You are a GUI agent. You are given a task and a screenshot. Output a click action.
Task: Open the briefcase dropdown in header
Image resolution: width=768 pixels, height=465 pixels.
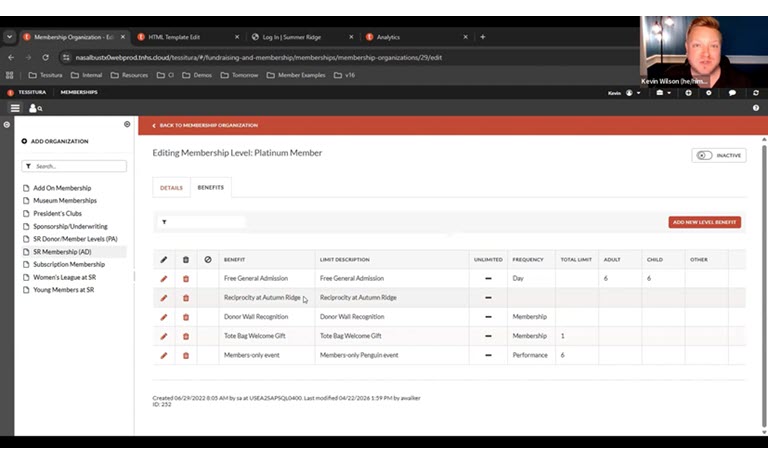[664, 93]
